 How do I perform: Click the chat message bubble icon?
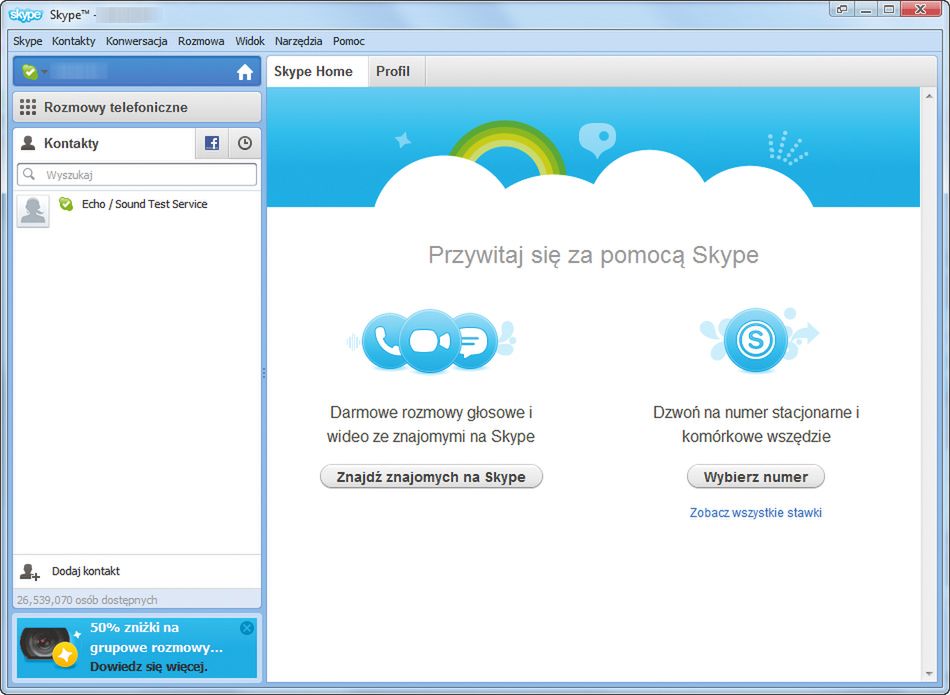pyautogui.click(x=475, y=341)
